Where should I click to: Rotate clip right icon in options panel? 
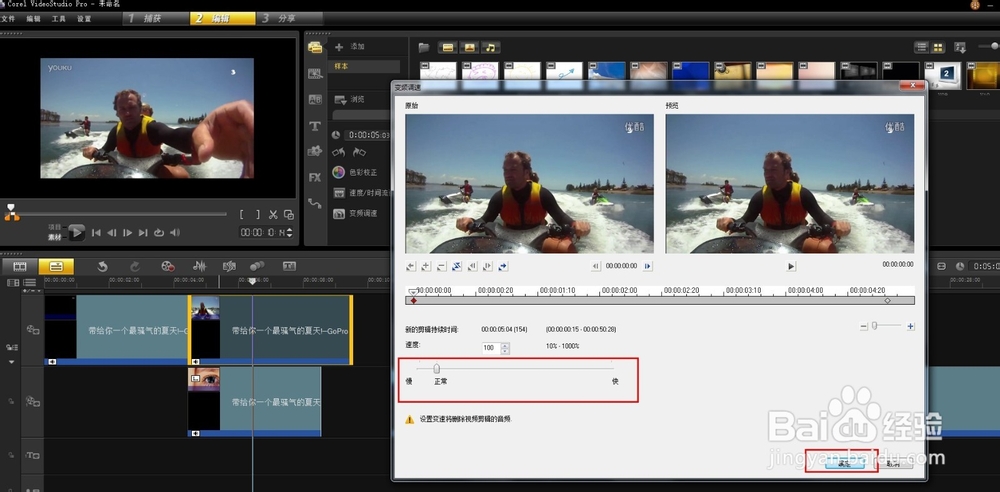(x=360, y=153)
